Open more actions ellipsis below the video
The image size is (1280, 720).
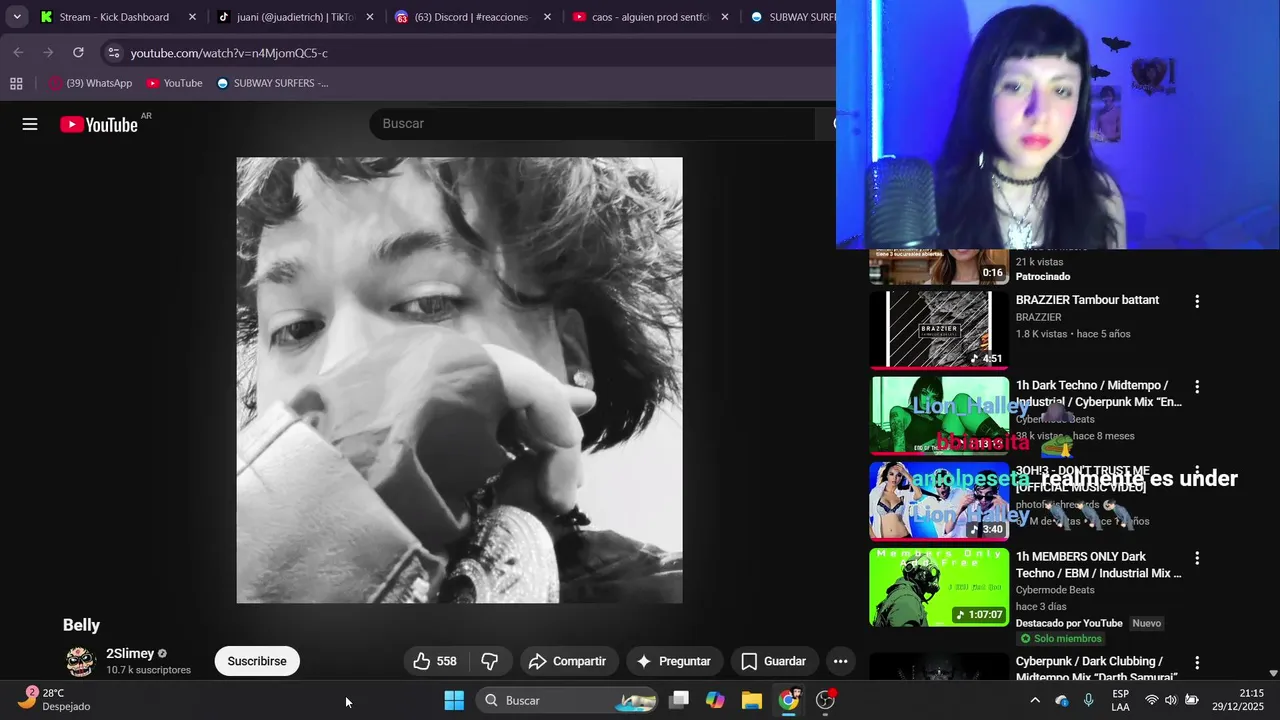(840, 661)
